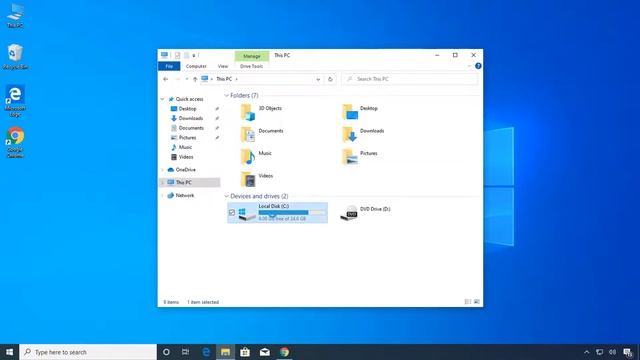
Task: Select the Local Disk (C:) drive icon
Action: click(247, 213)
